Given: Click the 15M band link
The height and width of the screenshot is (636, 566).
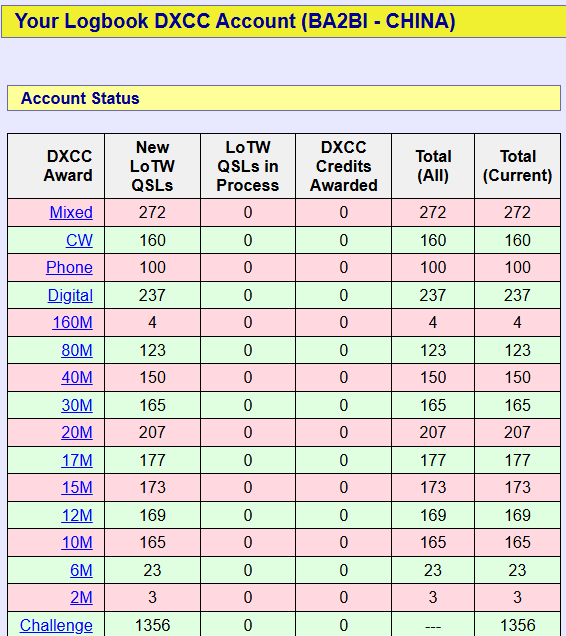Looking at the screenshot, I should click(77, 487).
